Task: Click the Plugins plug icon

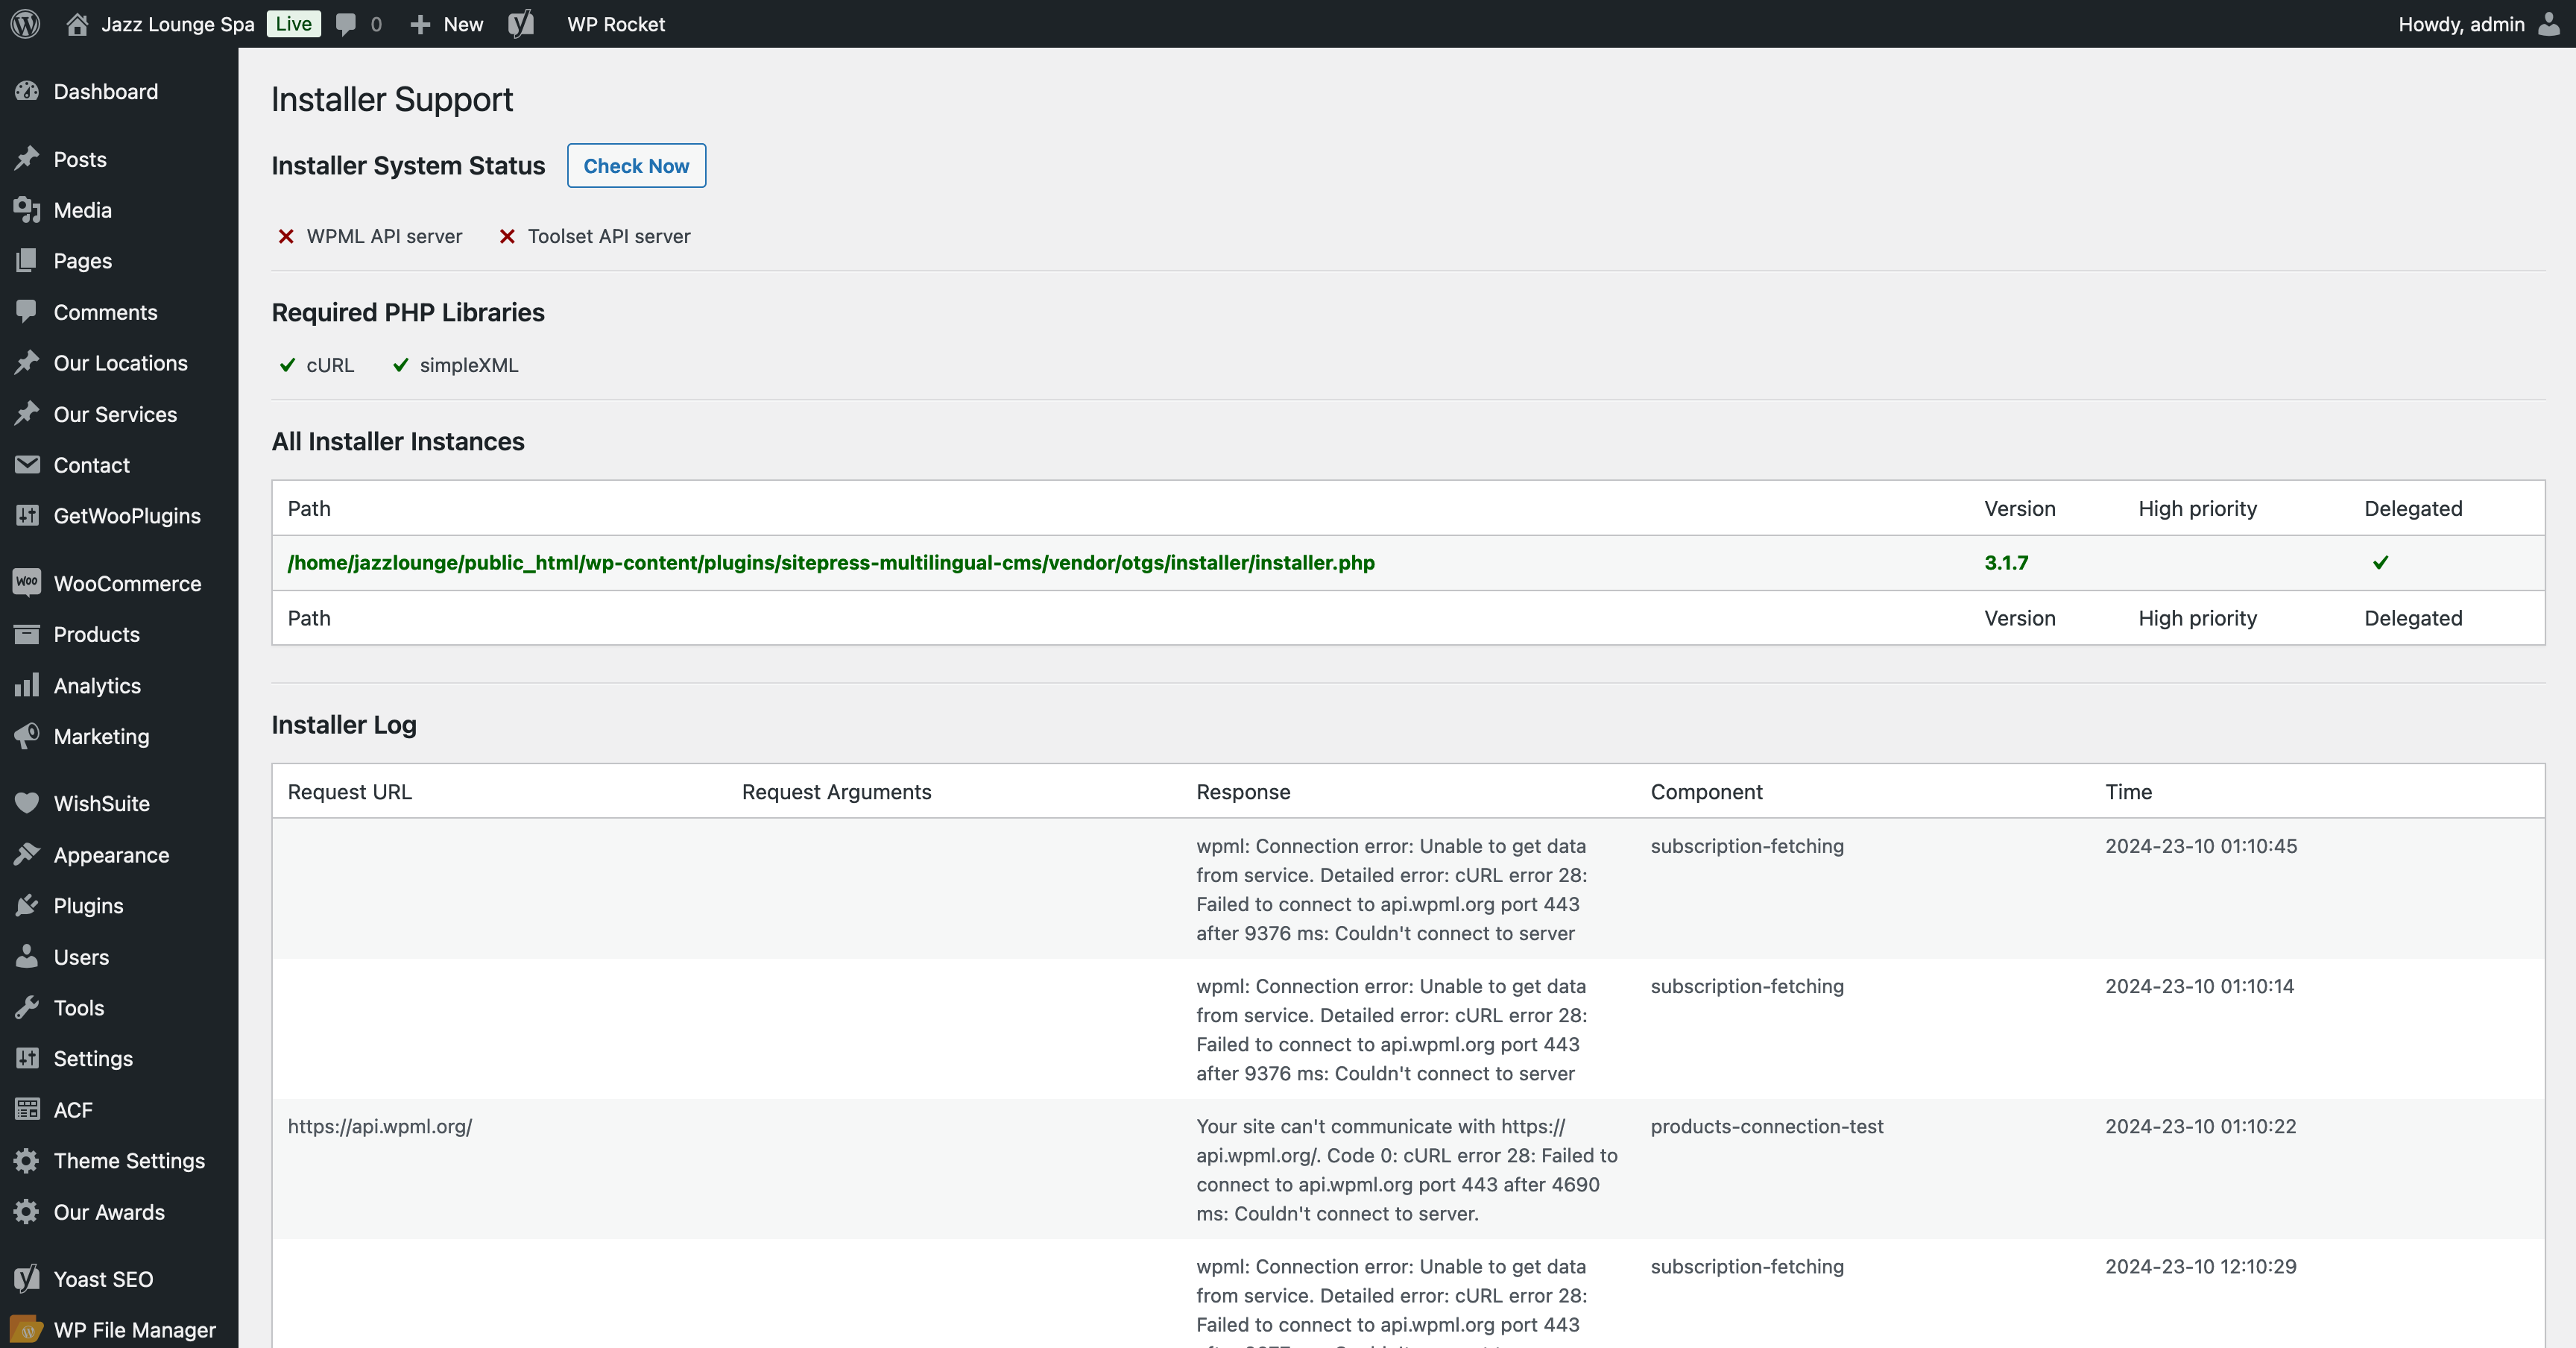Action: pyautogui.click(x=27, y=905)
